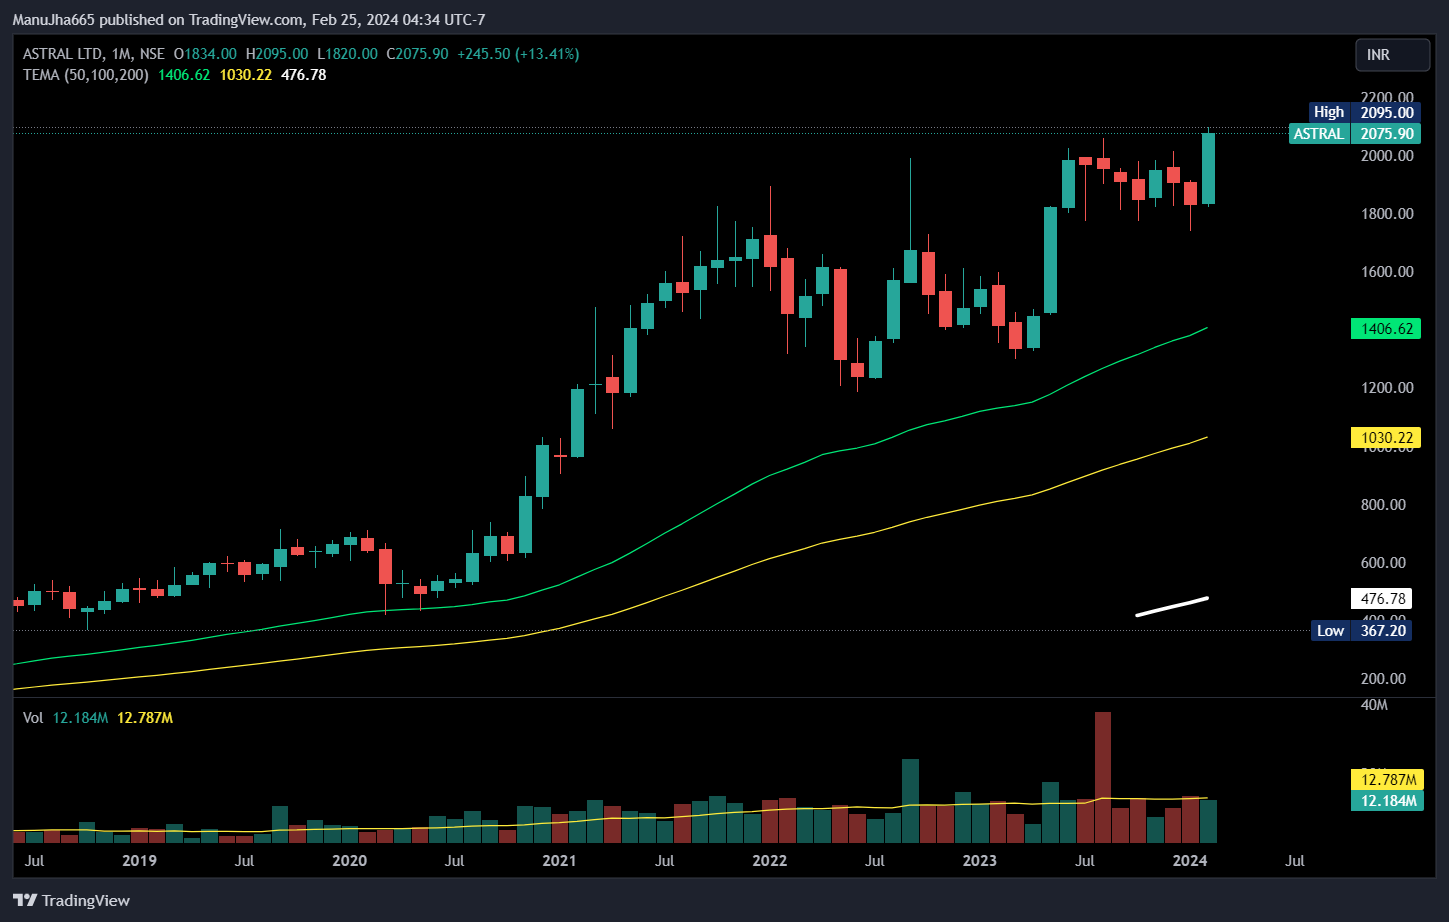This screenshot has width=1449, height=922.
Task: Click the 1800.00 price axis tick
Action: (1387, 214)
